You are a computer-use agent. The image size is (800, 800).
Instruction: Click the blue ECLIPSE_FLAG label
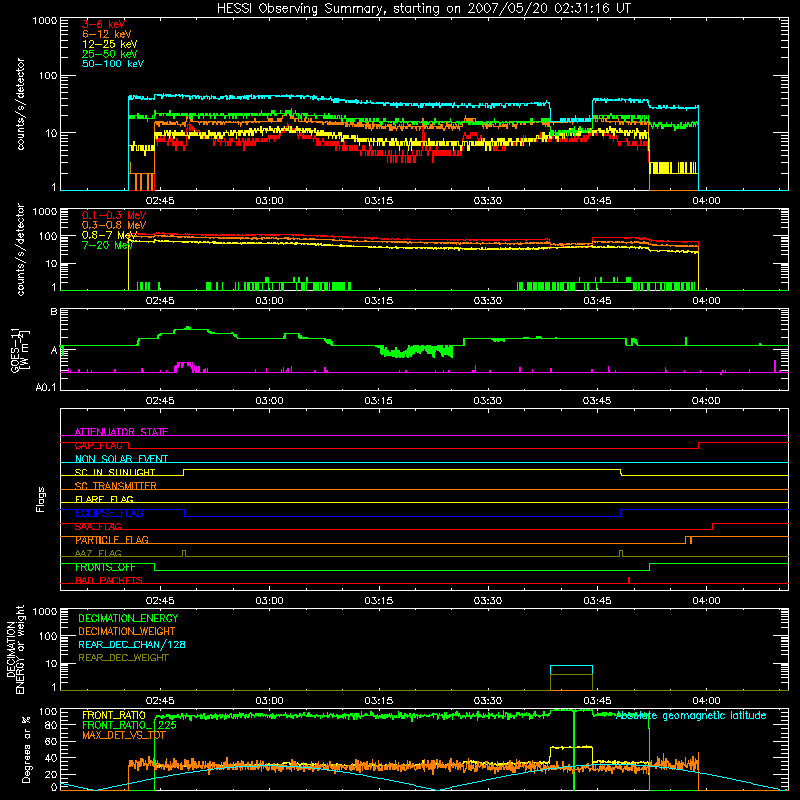(109, 513)
